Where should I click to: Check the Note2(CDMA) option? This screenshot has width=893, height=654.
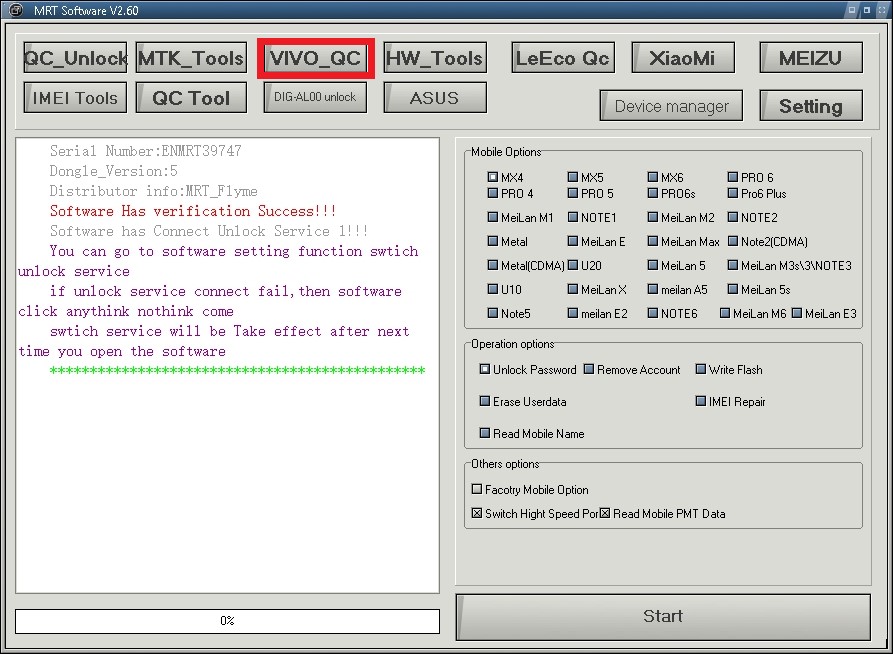(x=733, y=241)
